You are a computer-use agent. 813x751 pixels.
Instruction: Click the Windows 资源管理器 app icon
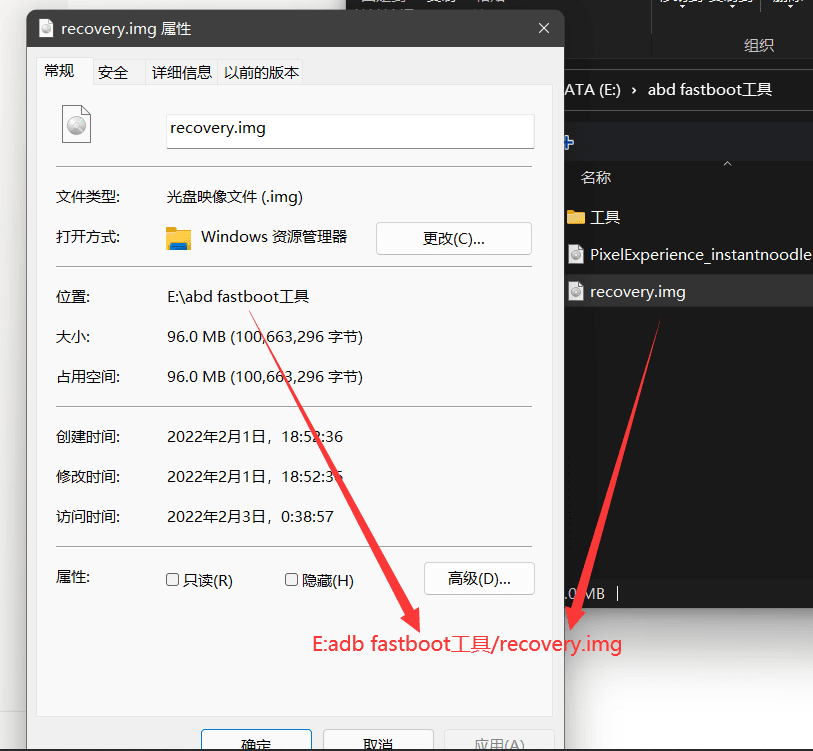coord(178,238)
